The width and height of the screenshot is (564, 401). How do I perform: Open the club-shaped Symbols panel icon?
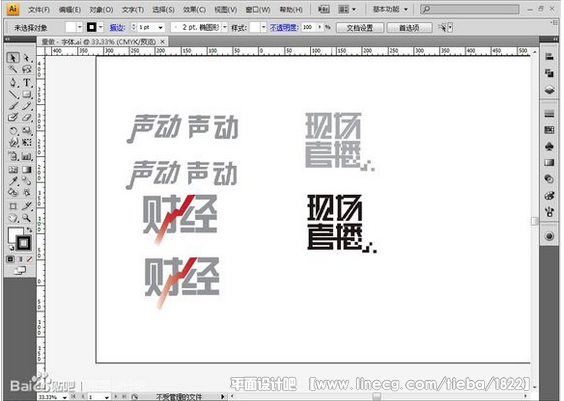coord(549,146)
